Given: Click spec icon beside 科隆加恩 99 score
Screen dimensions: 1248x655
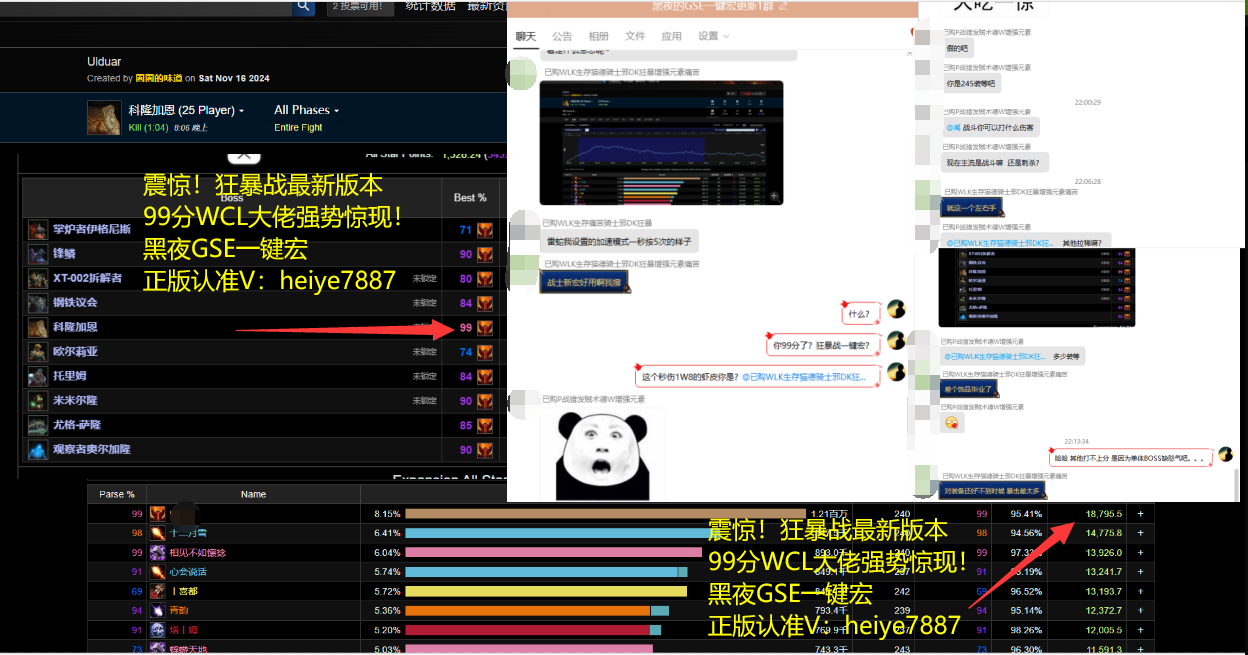Looking at the screenshot, I should pyautogui.click(x=485, y=327).
